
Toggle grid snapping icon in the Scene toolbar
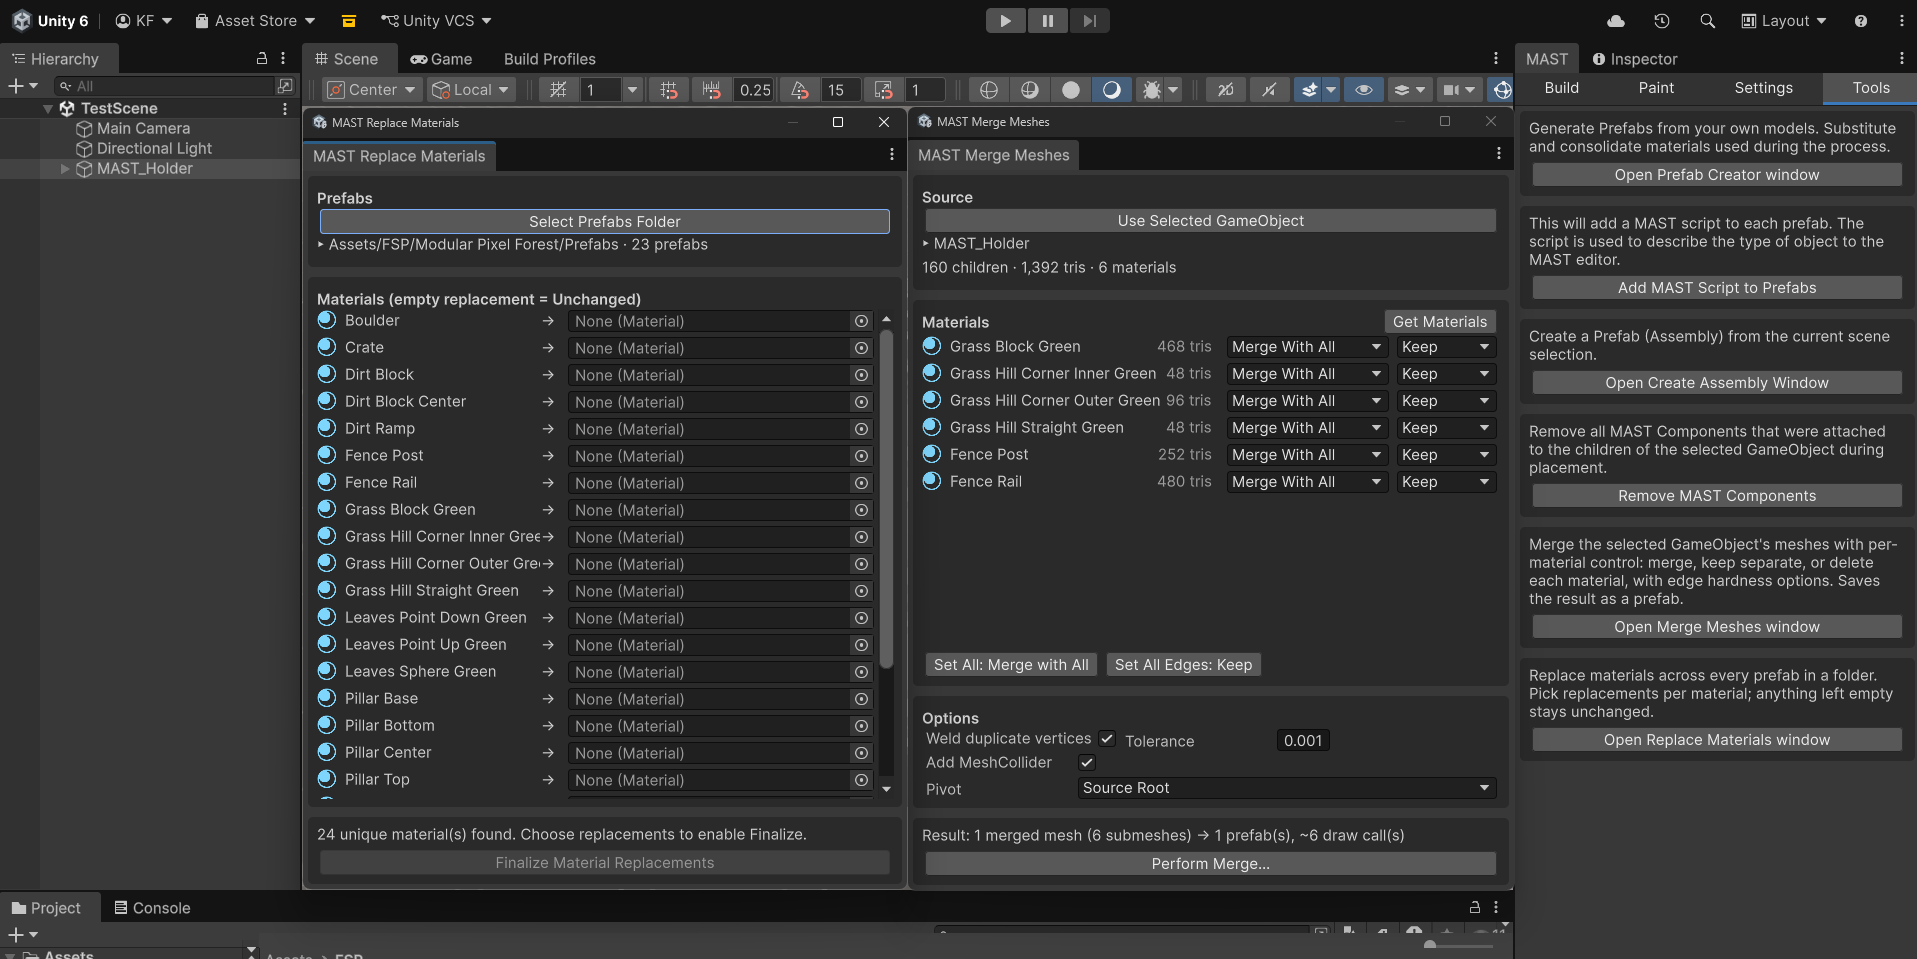[558, 90]
